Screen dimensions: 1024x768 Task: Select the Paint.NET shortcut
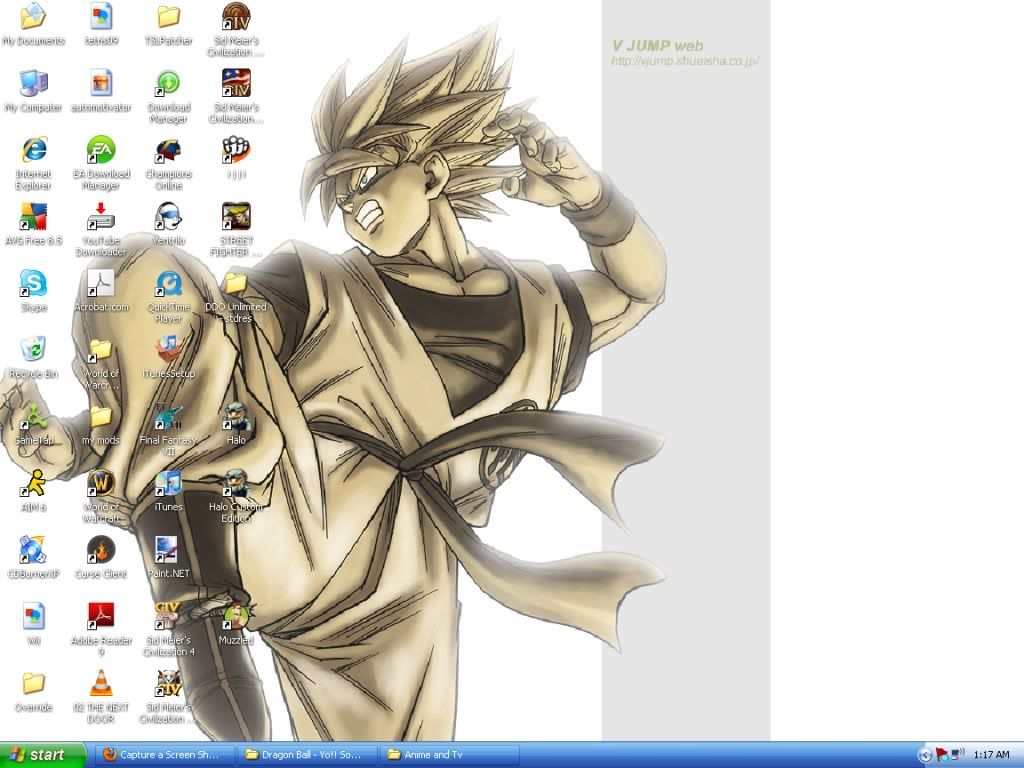pos(168,550)
